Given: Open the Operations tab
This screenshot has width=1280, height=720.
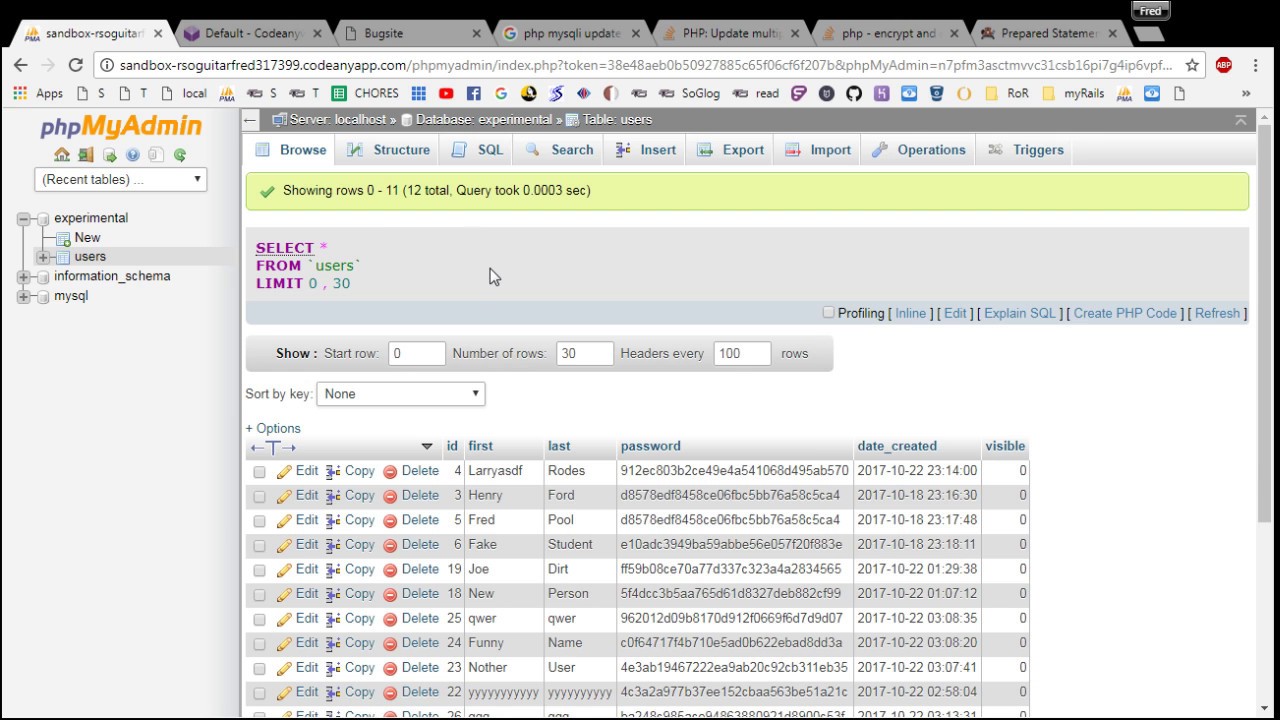Looking at the screenshot, I should [x=919, y=150].
